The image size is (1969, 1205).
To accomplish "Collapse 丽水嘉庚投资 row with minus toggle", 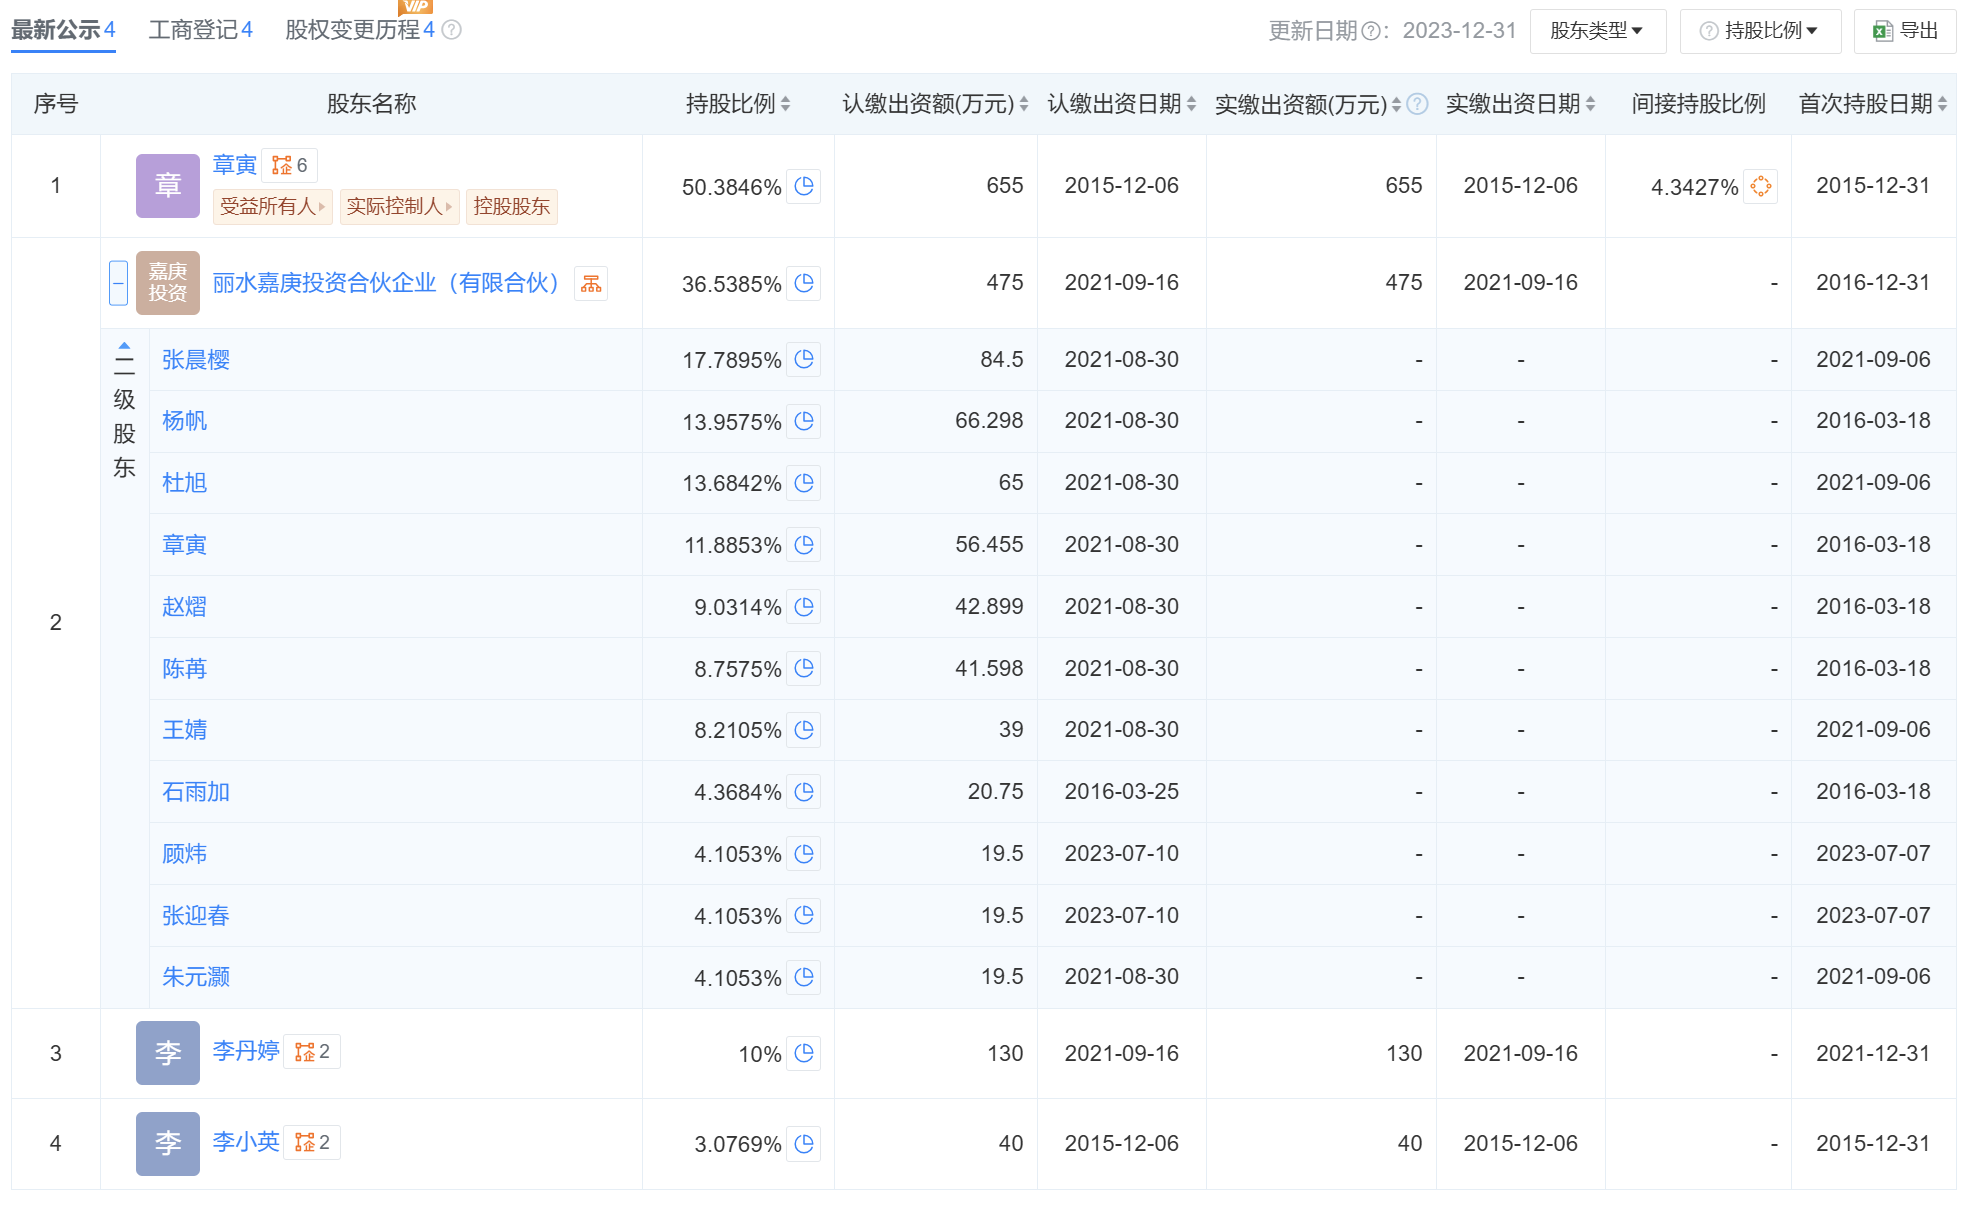I will pos(118,283).
